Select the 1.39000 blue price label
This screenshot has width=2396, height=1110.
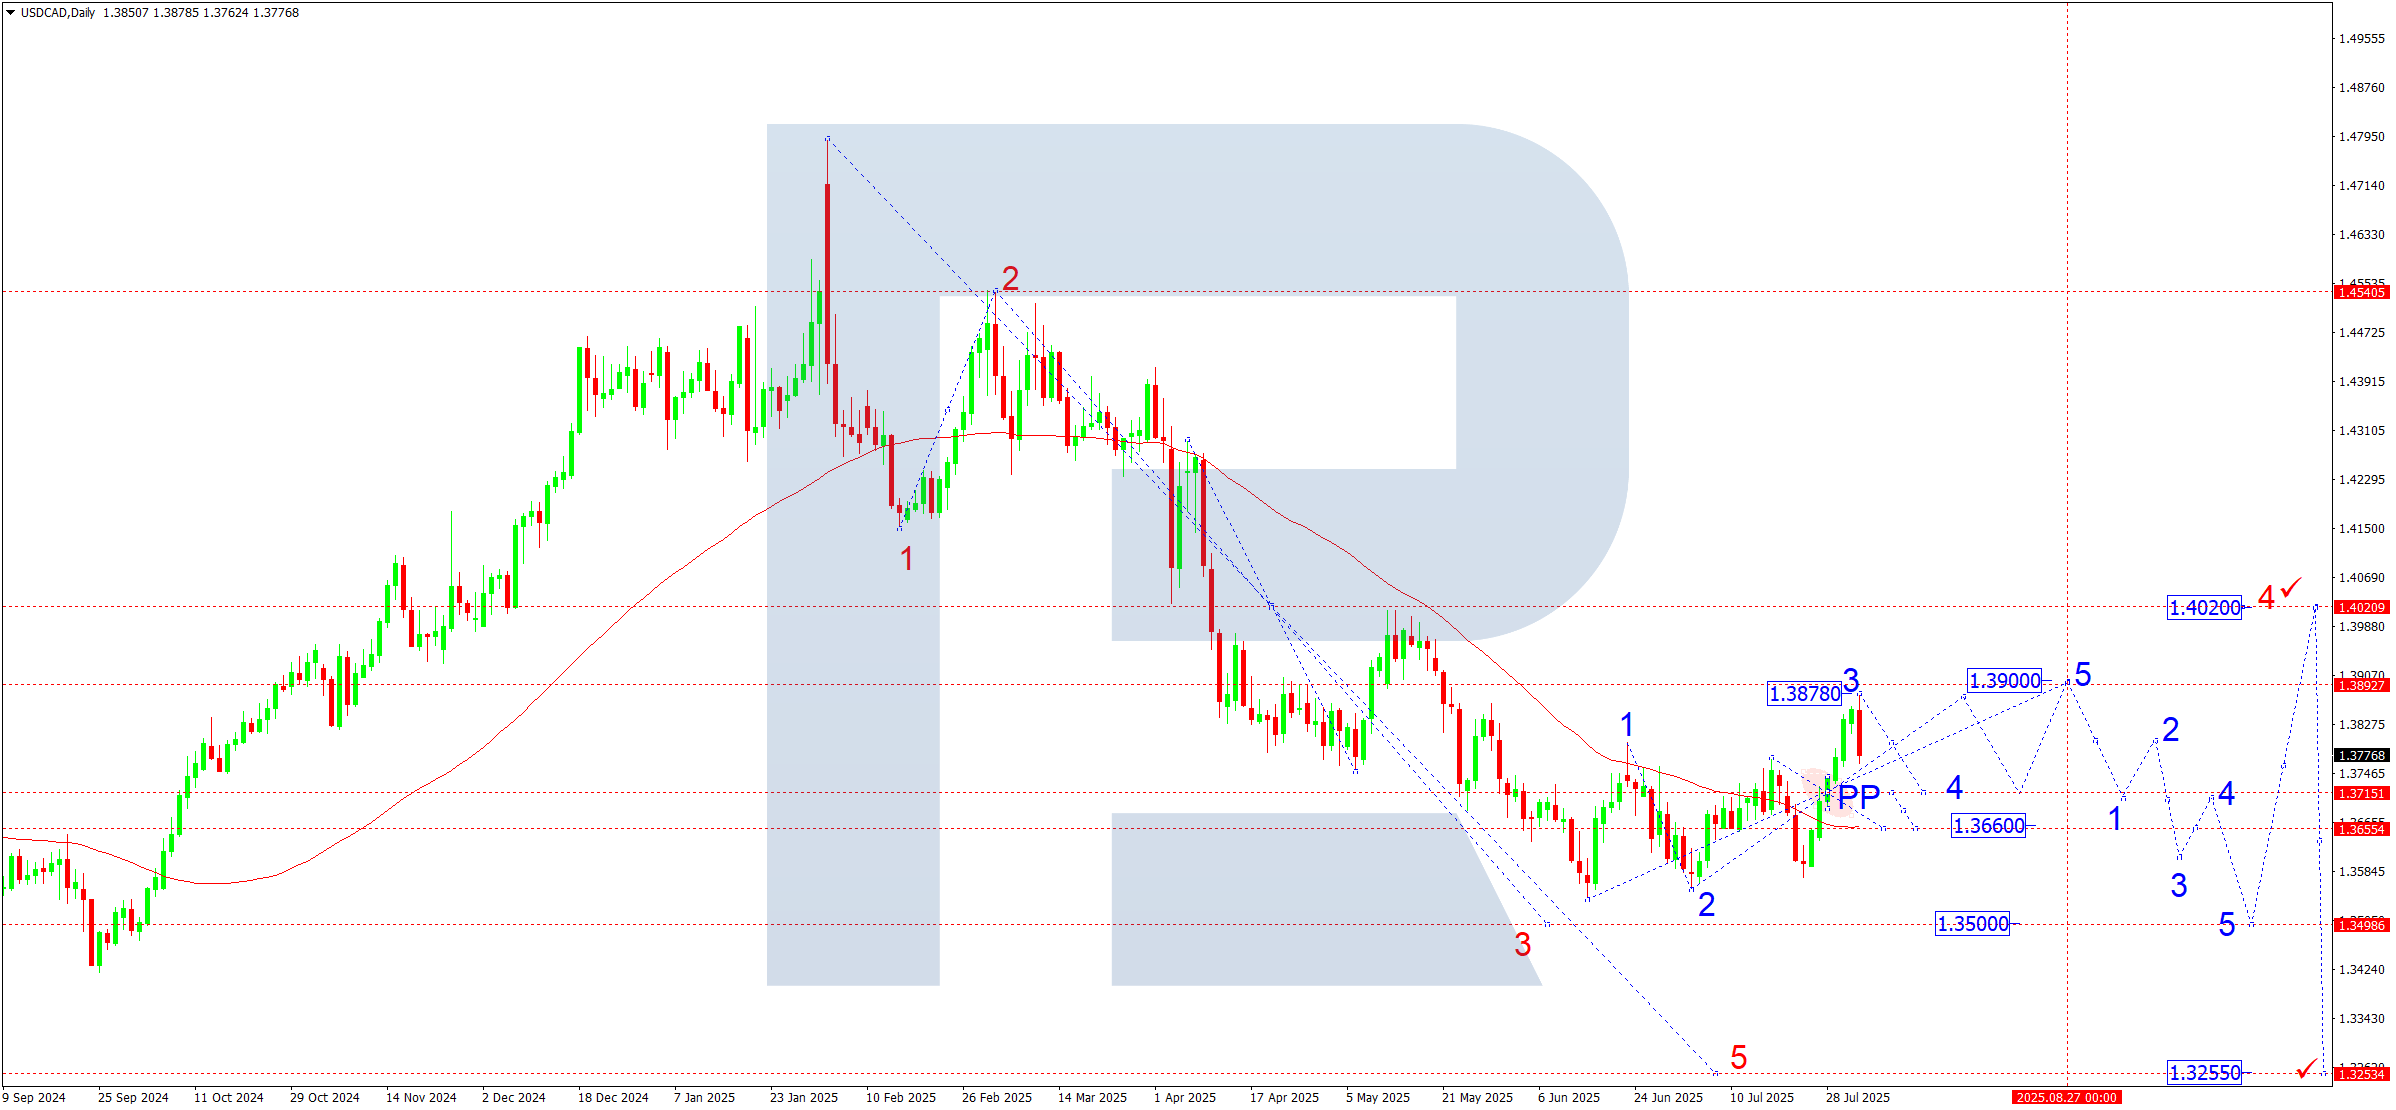coord(2004,681)
